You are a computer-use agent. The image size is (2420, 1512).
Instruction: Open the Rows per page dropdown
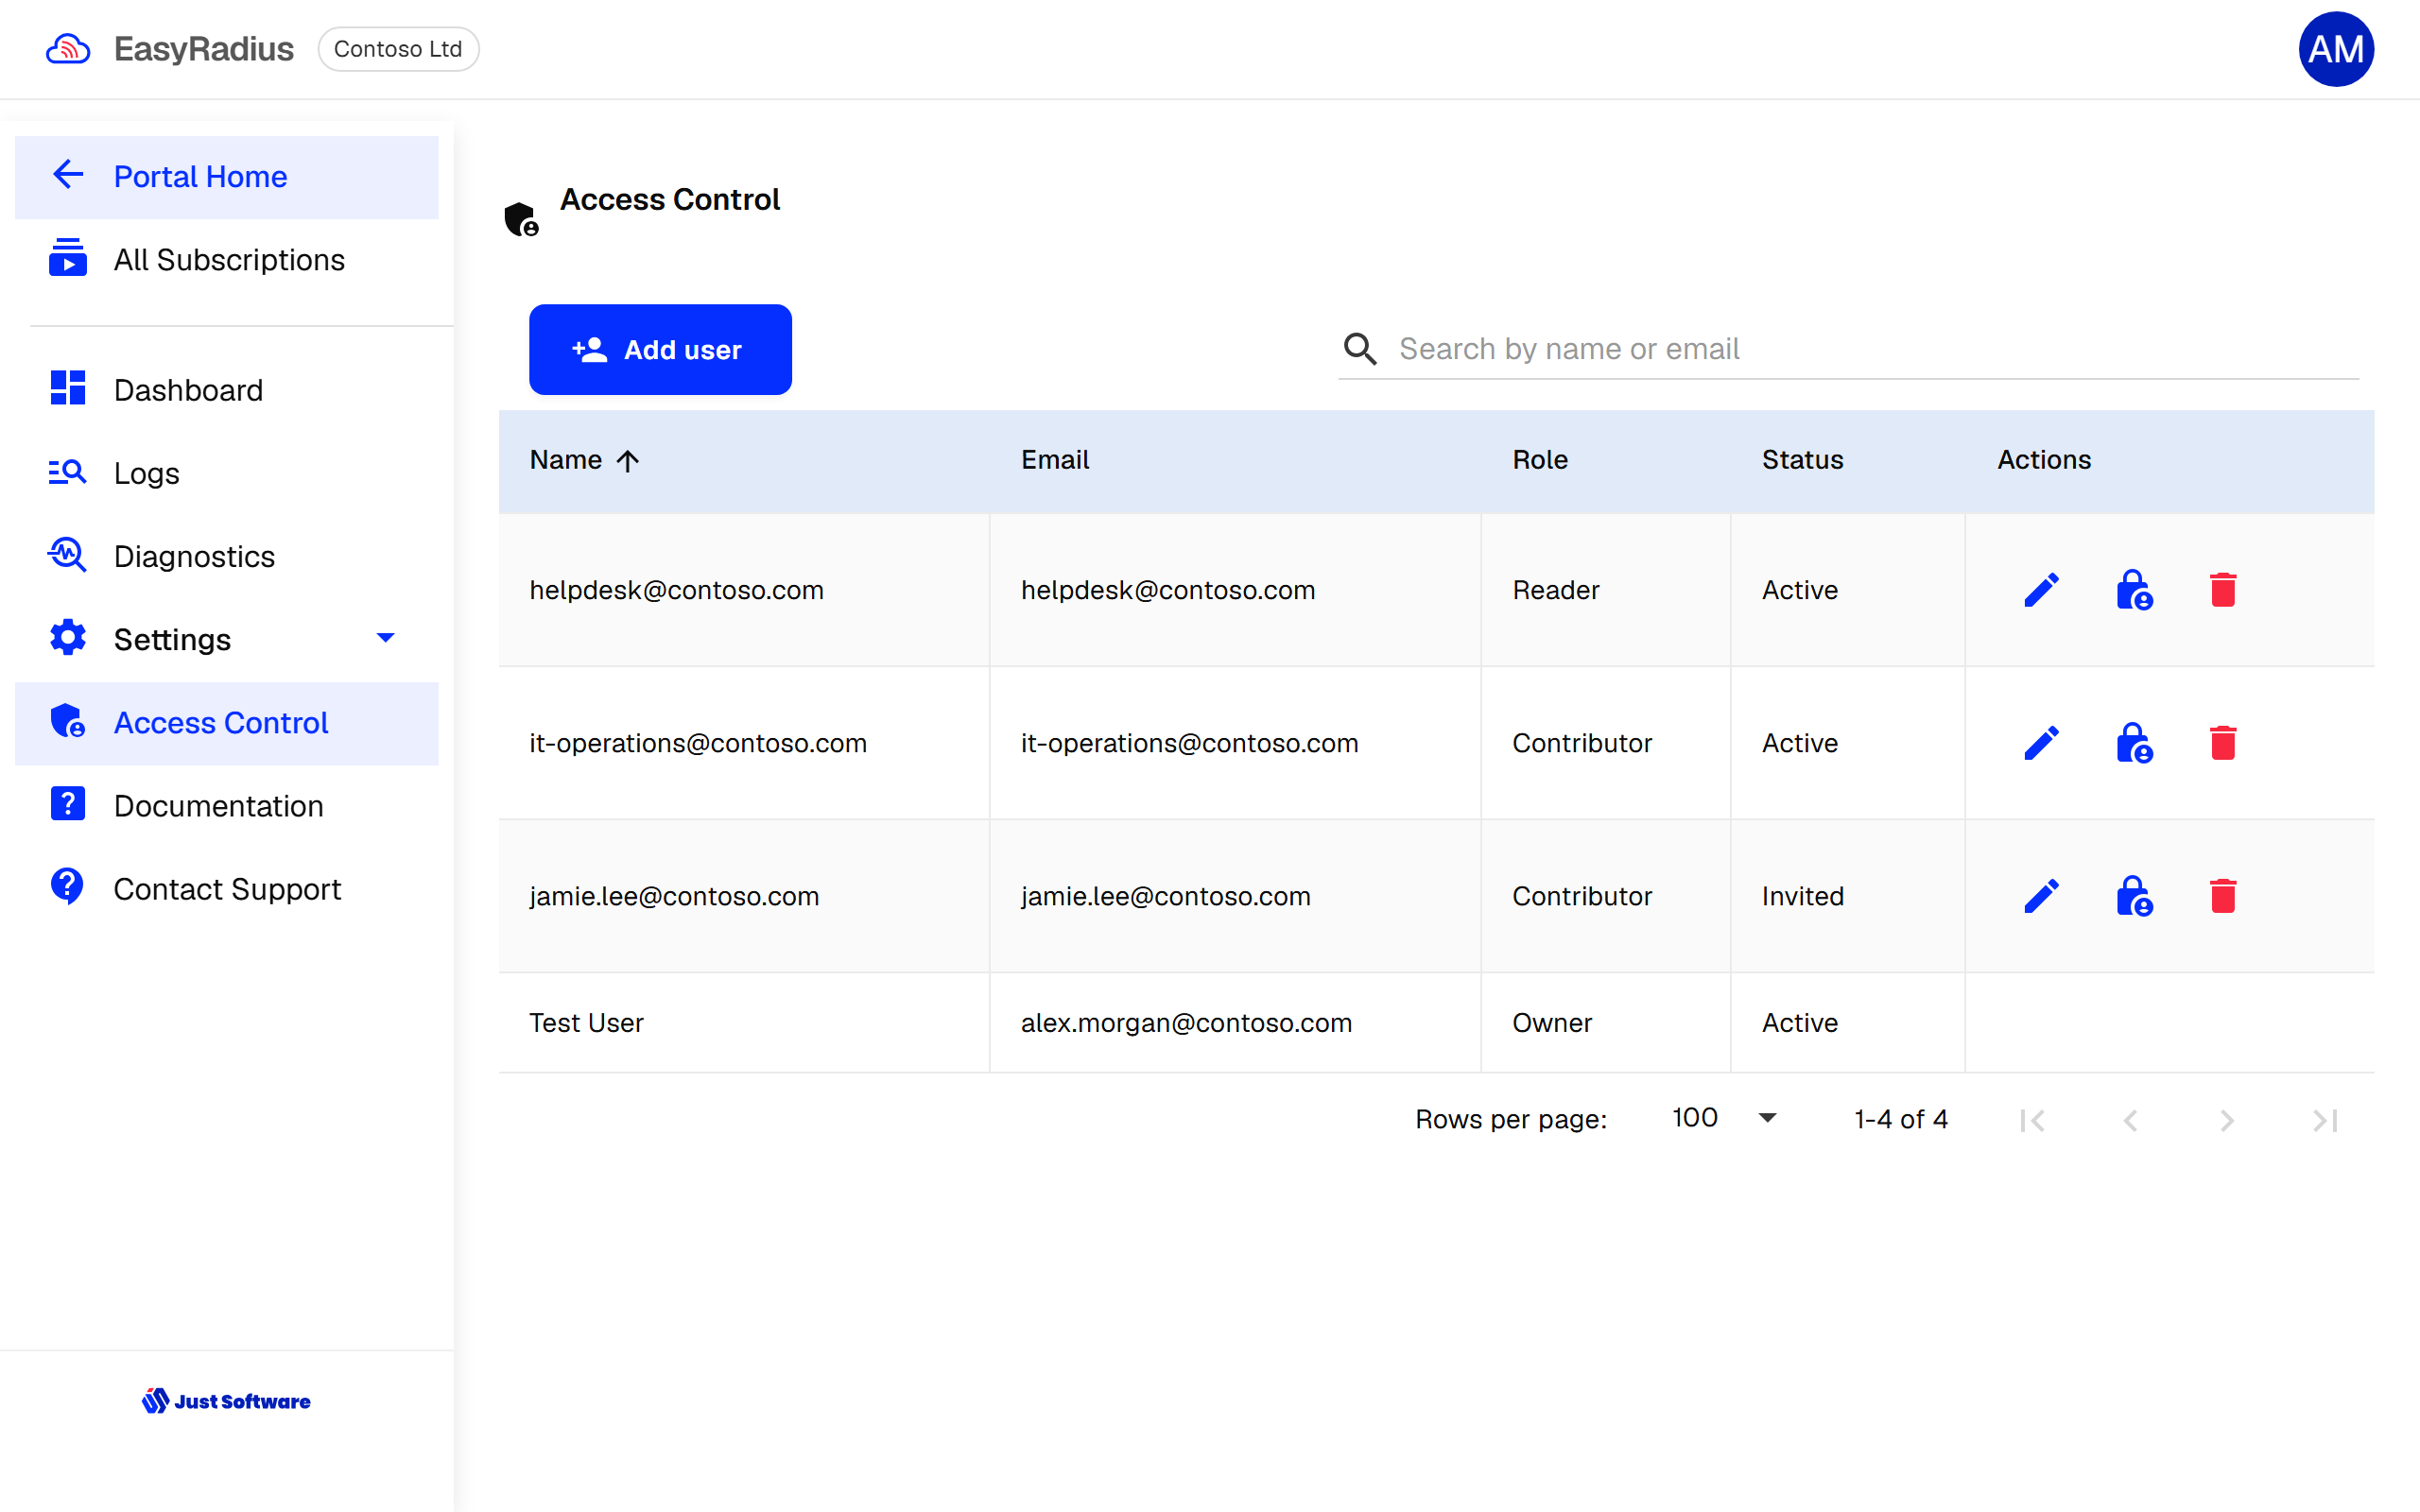[x=1724, y=1118]
